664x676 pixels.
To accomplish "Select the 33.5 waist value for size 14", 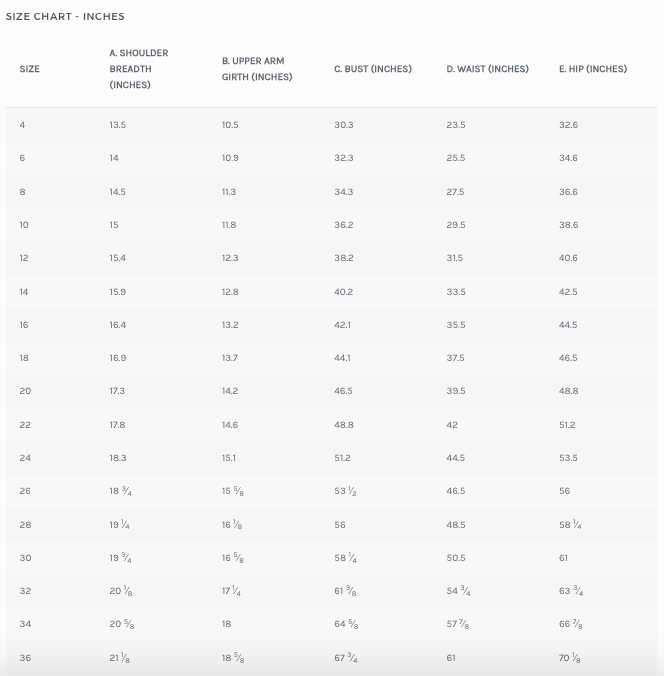I will tap(456, 292).
